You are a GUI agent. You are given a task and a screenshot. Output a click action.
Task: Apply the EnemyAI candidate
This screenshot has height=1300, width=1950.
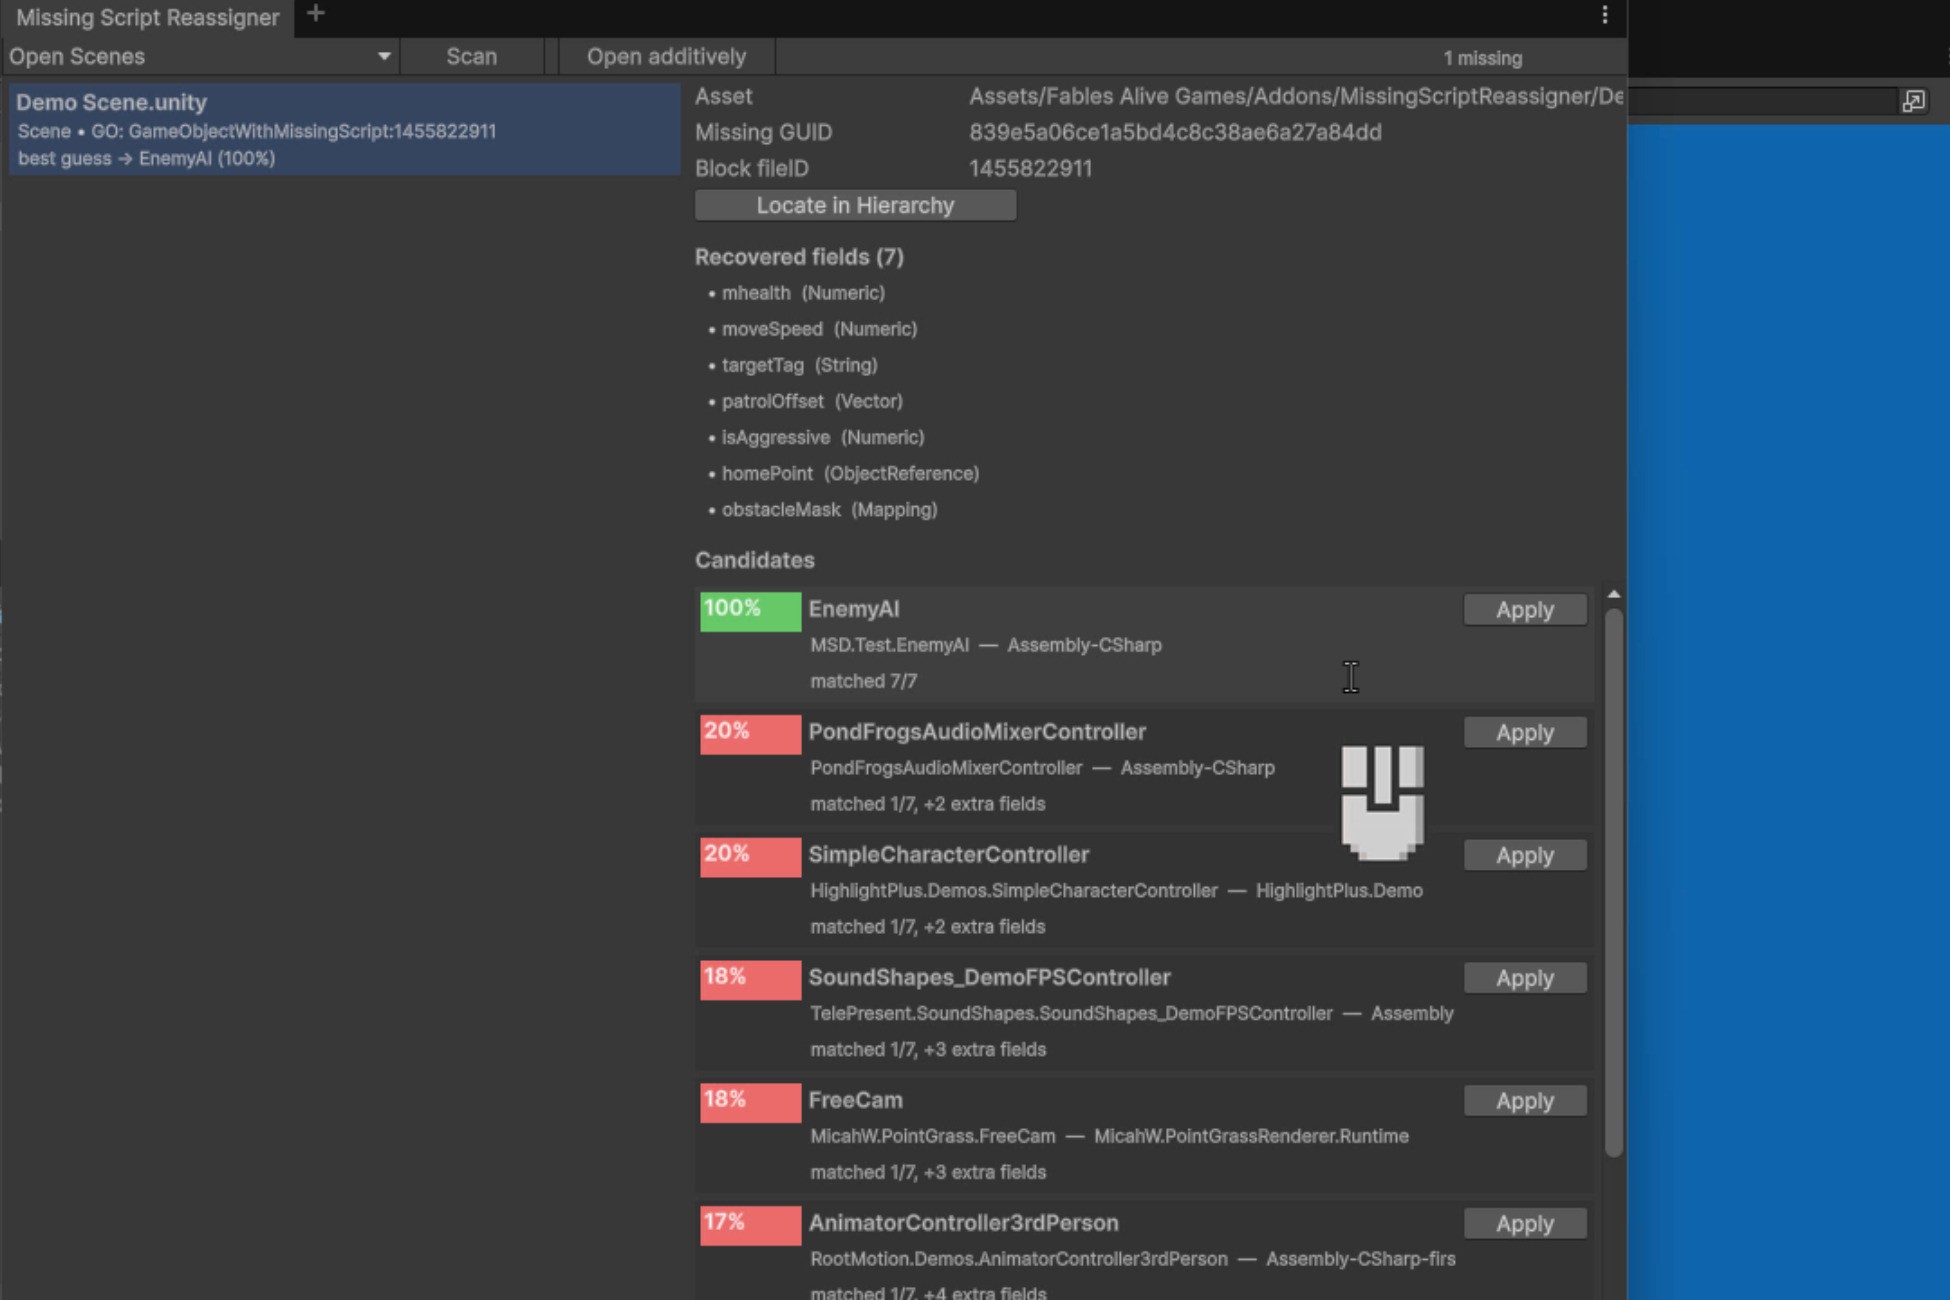1524,610
